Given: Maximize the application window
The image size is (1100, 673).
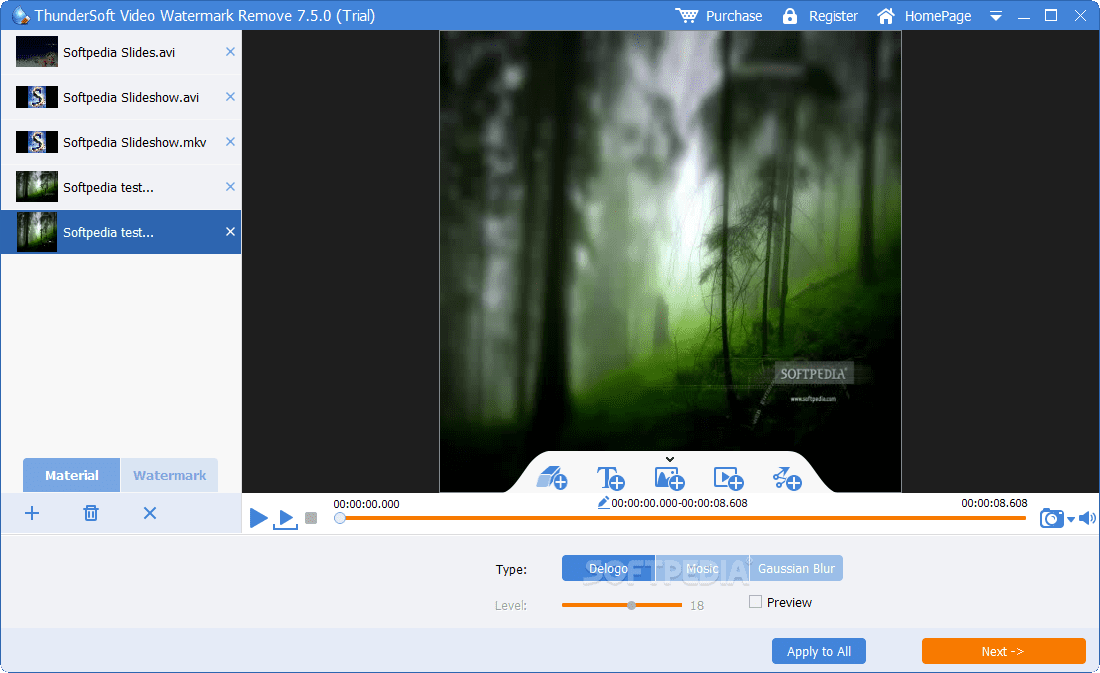Looking at the screenshot, I should tap(1051, 15).
